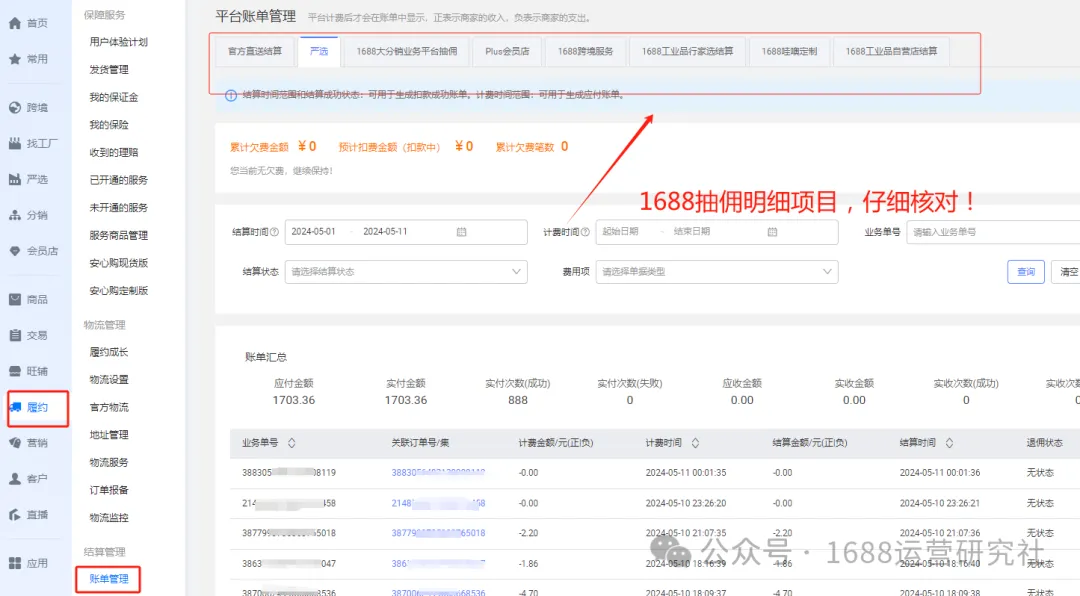Switch to 1688哇噻定制 tab
The width and height of the screenshot is (1080, 596).
[789, 52]
